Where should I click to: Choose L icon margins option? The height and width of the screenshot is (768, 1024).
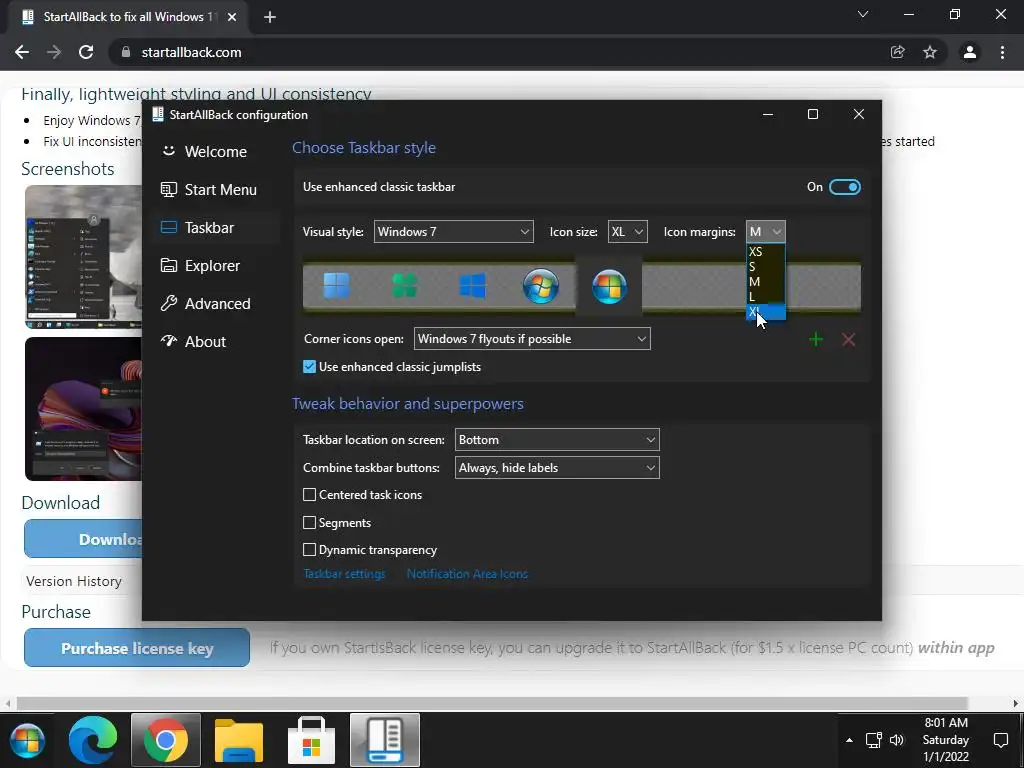tap(765, 296)
